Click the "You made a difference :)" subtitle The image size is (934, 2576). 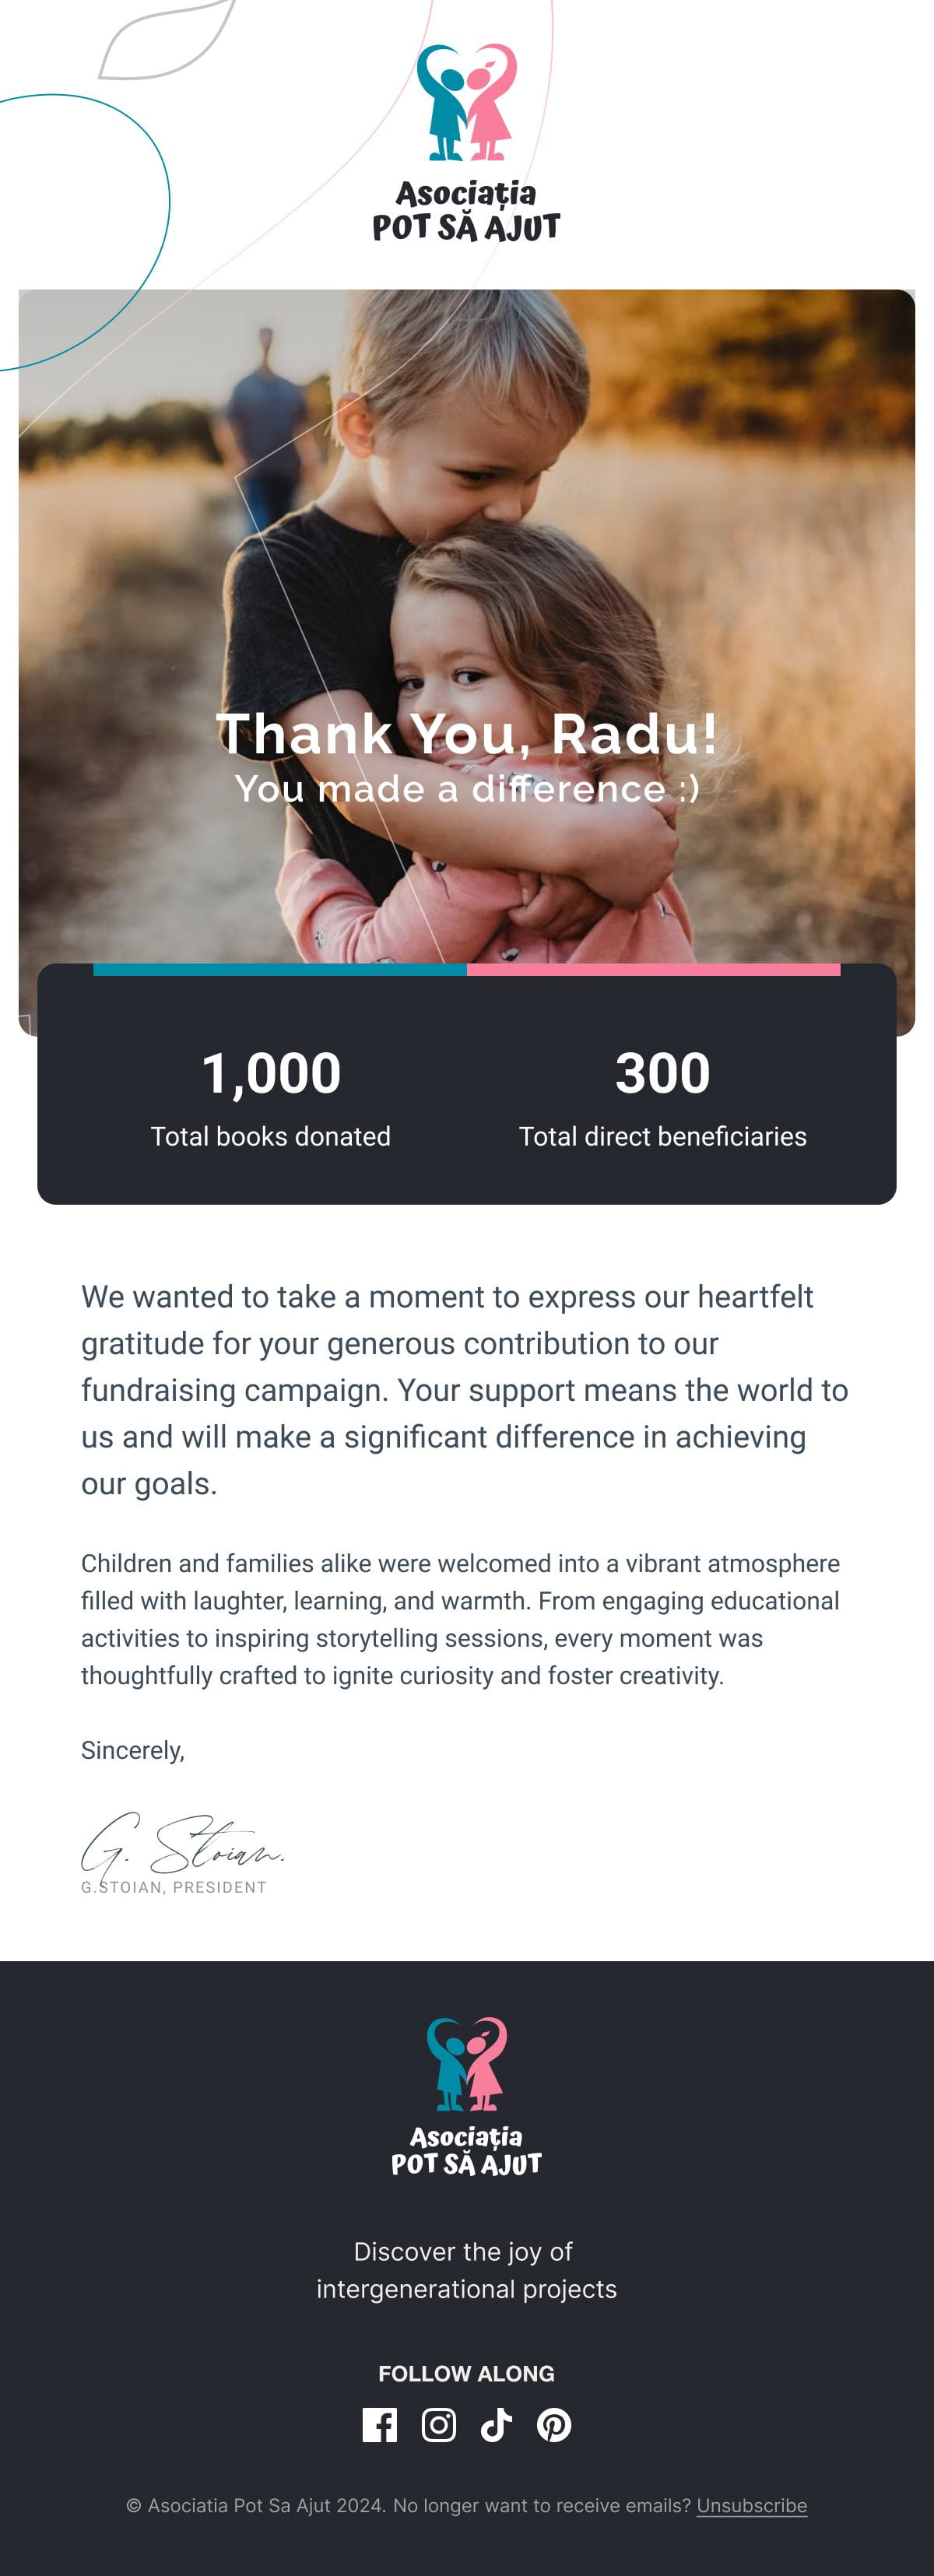[x=466, y=789]
